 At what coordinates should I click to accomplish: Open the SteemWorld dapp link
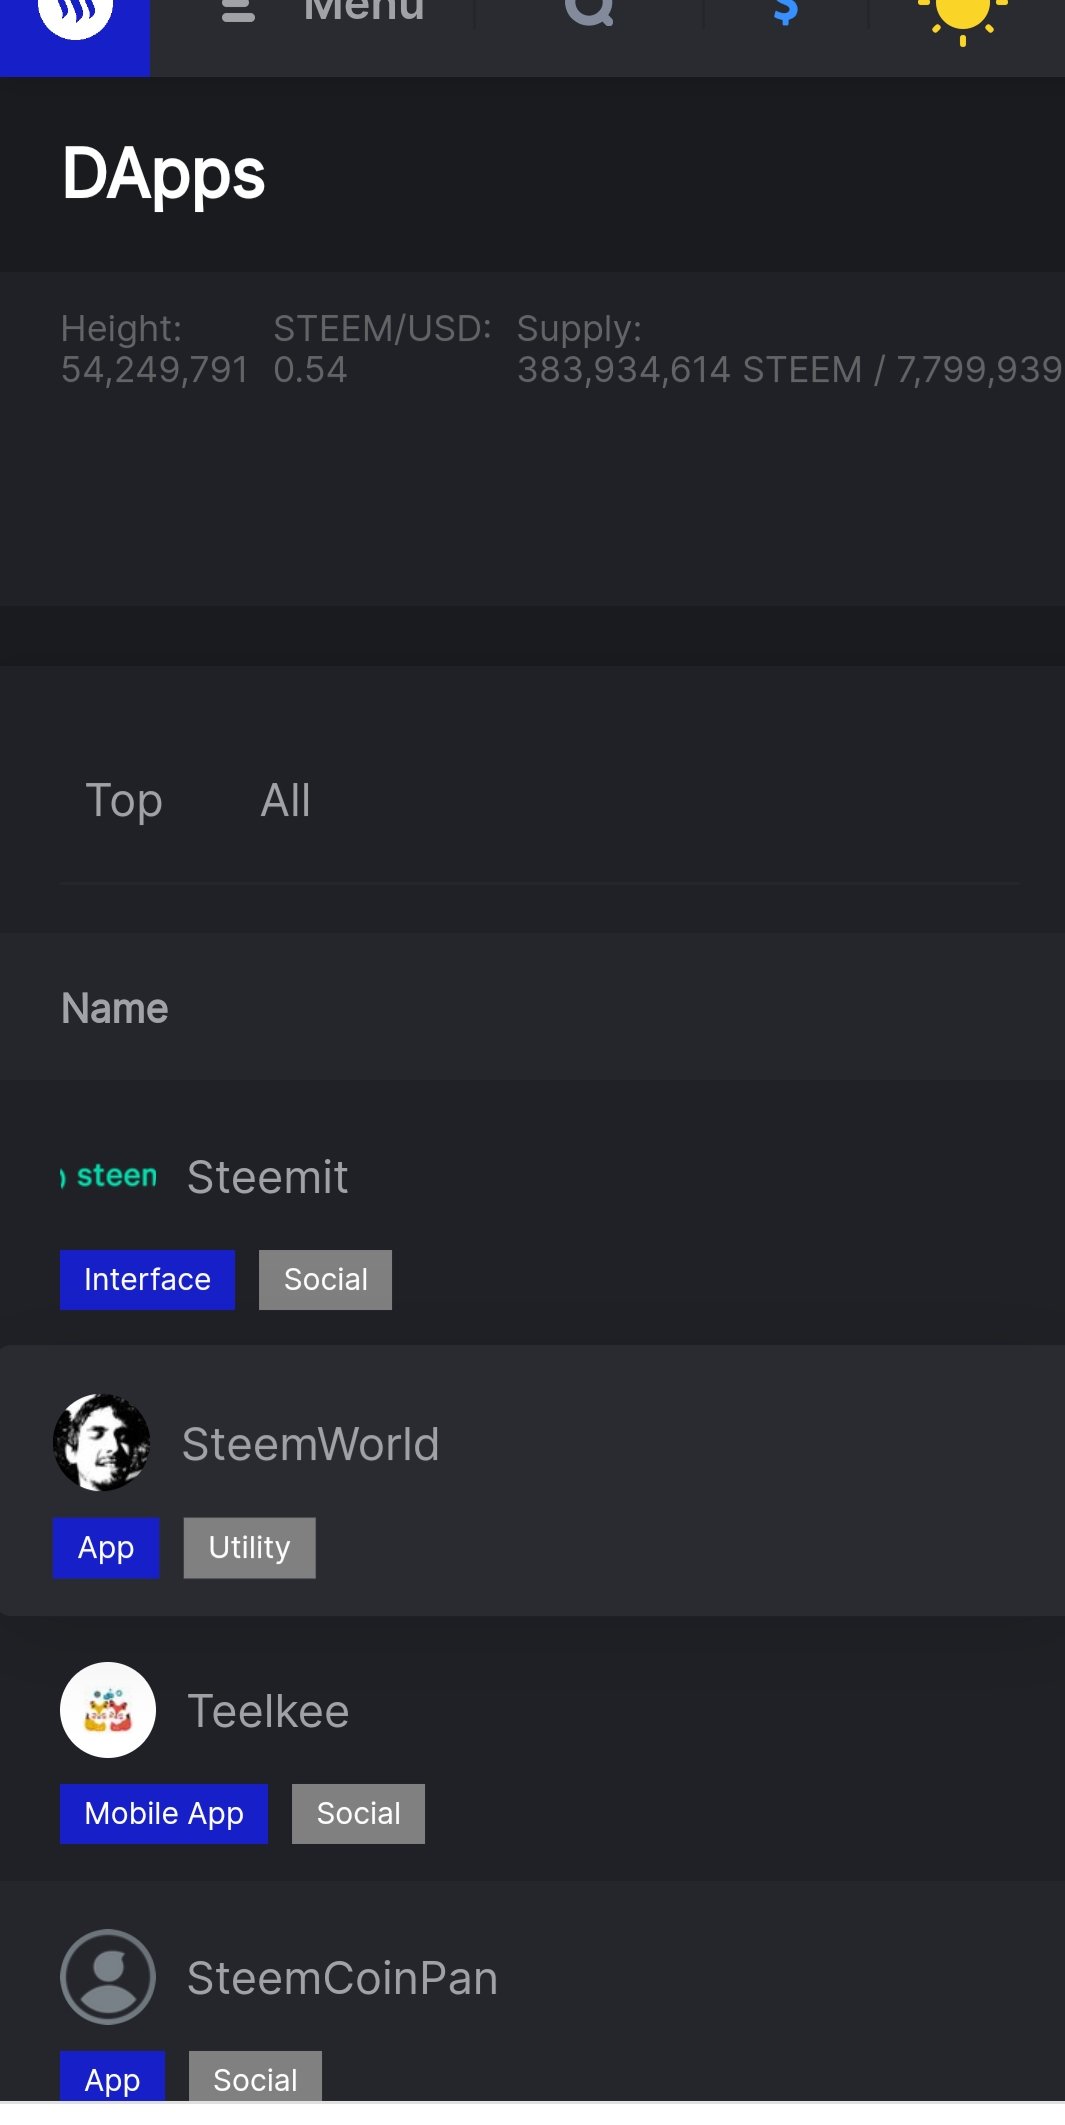310,1444
